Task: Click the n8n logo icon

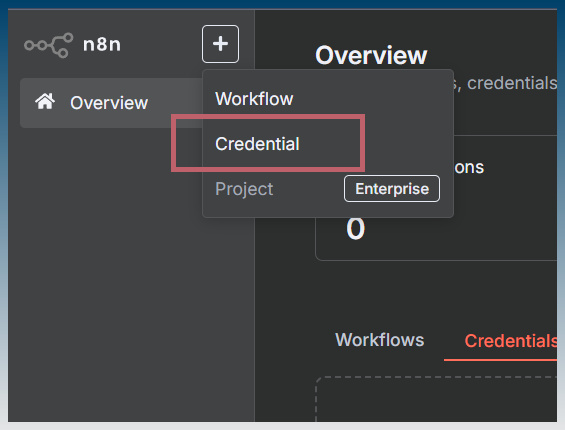Action: coord(49,45)
